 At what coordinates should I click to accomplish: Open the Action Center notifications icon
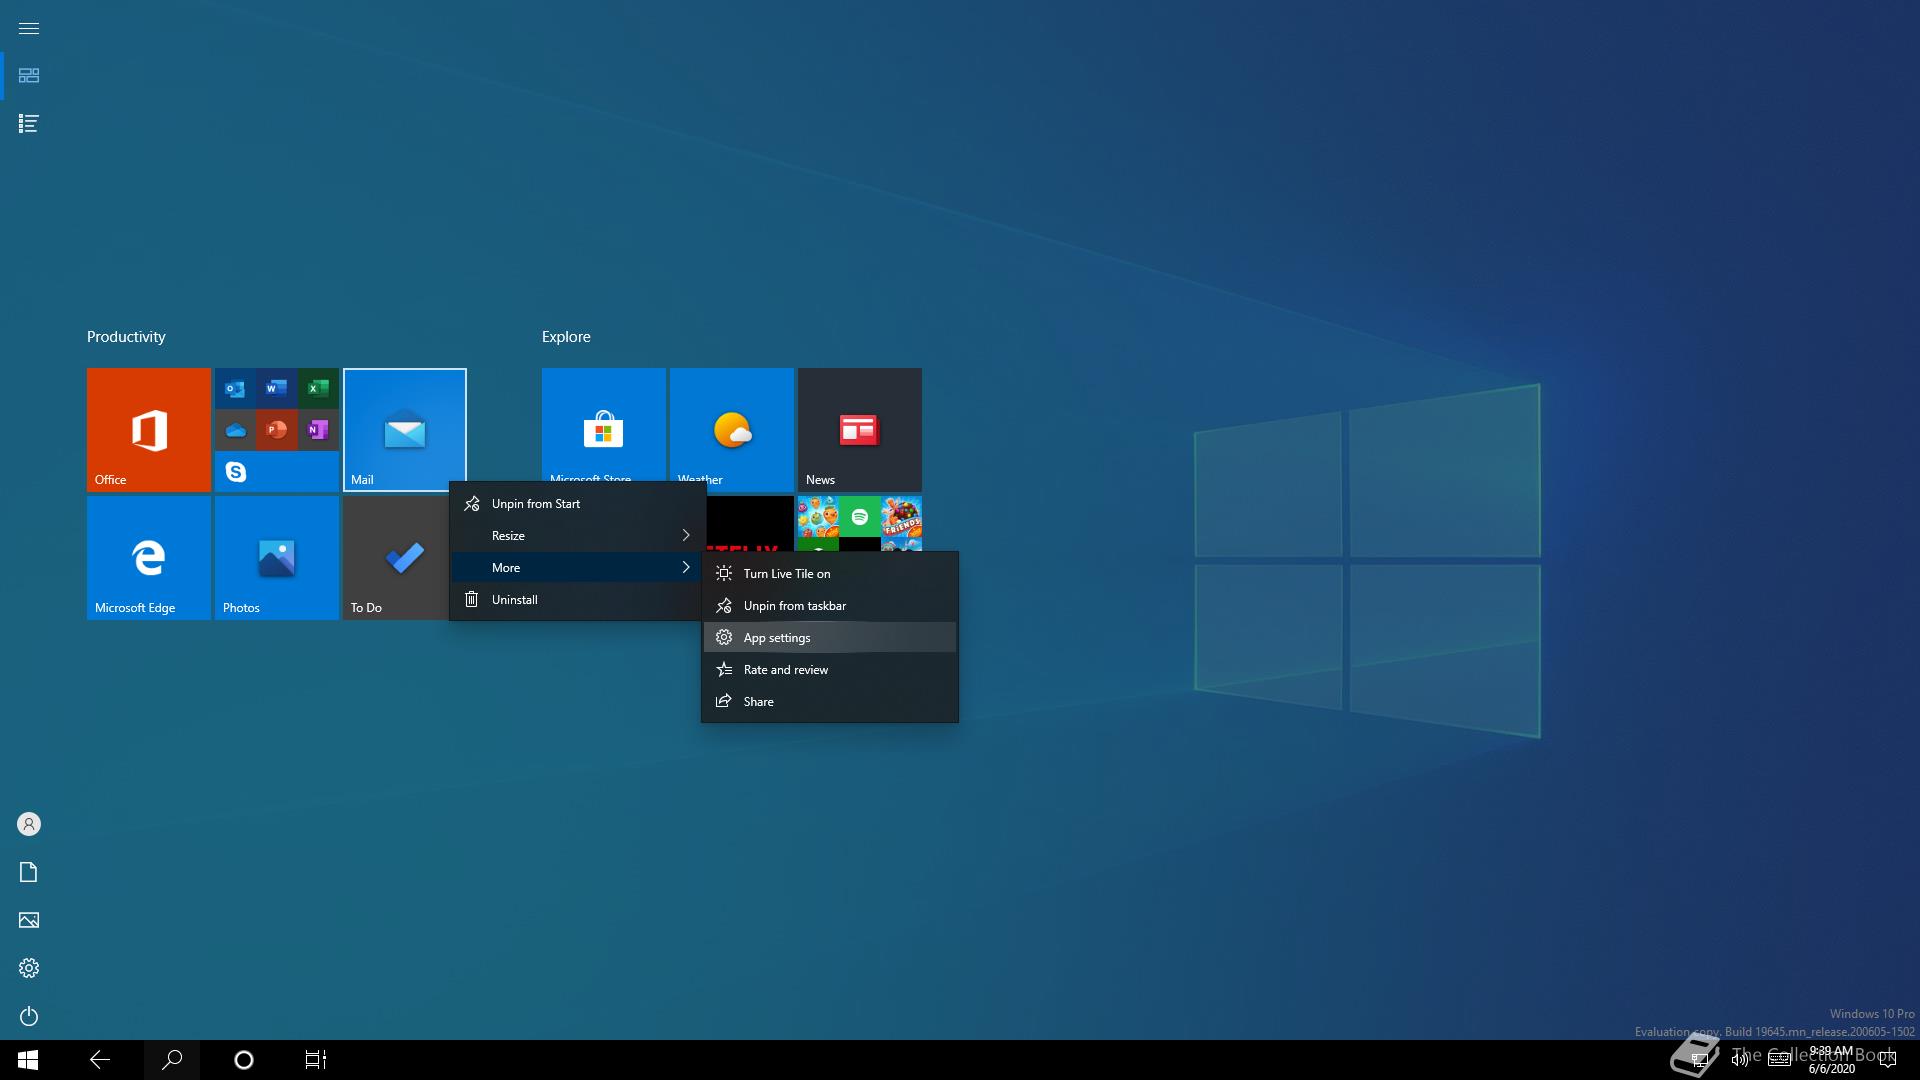click(x=1888, y=1060)
